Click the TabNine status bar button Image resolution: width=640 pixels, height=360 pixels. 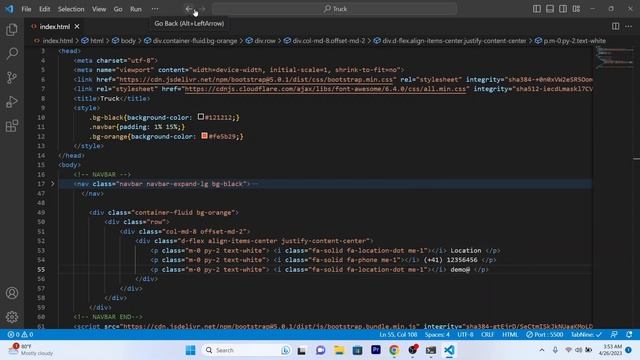[586, 334]
